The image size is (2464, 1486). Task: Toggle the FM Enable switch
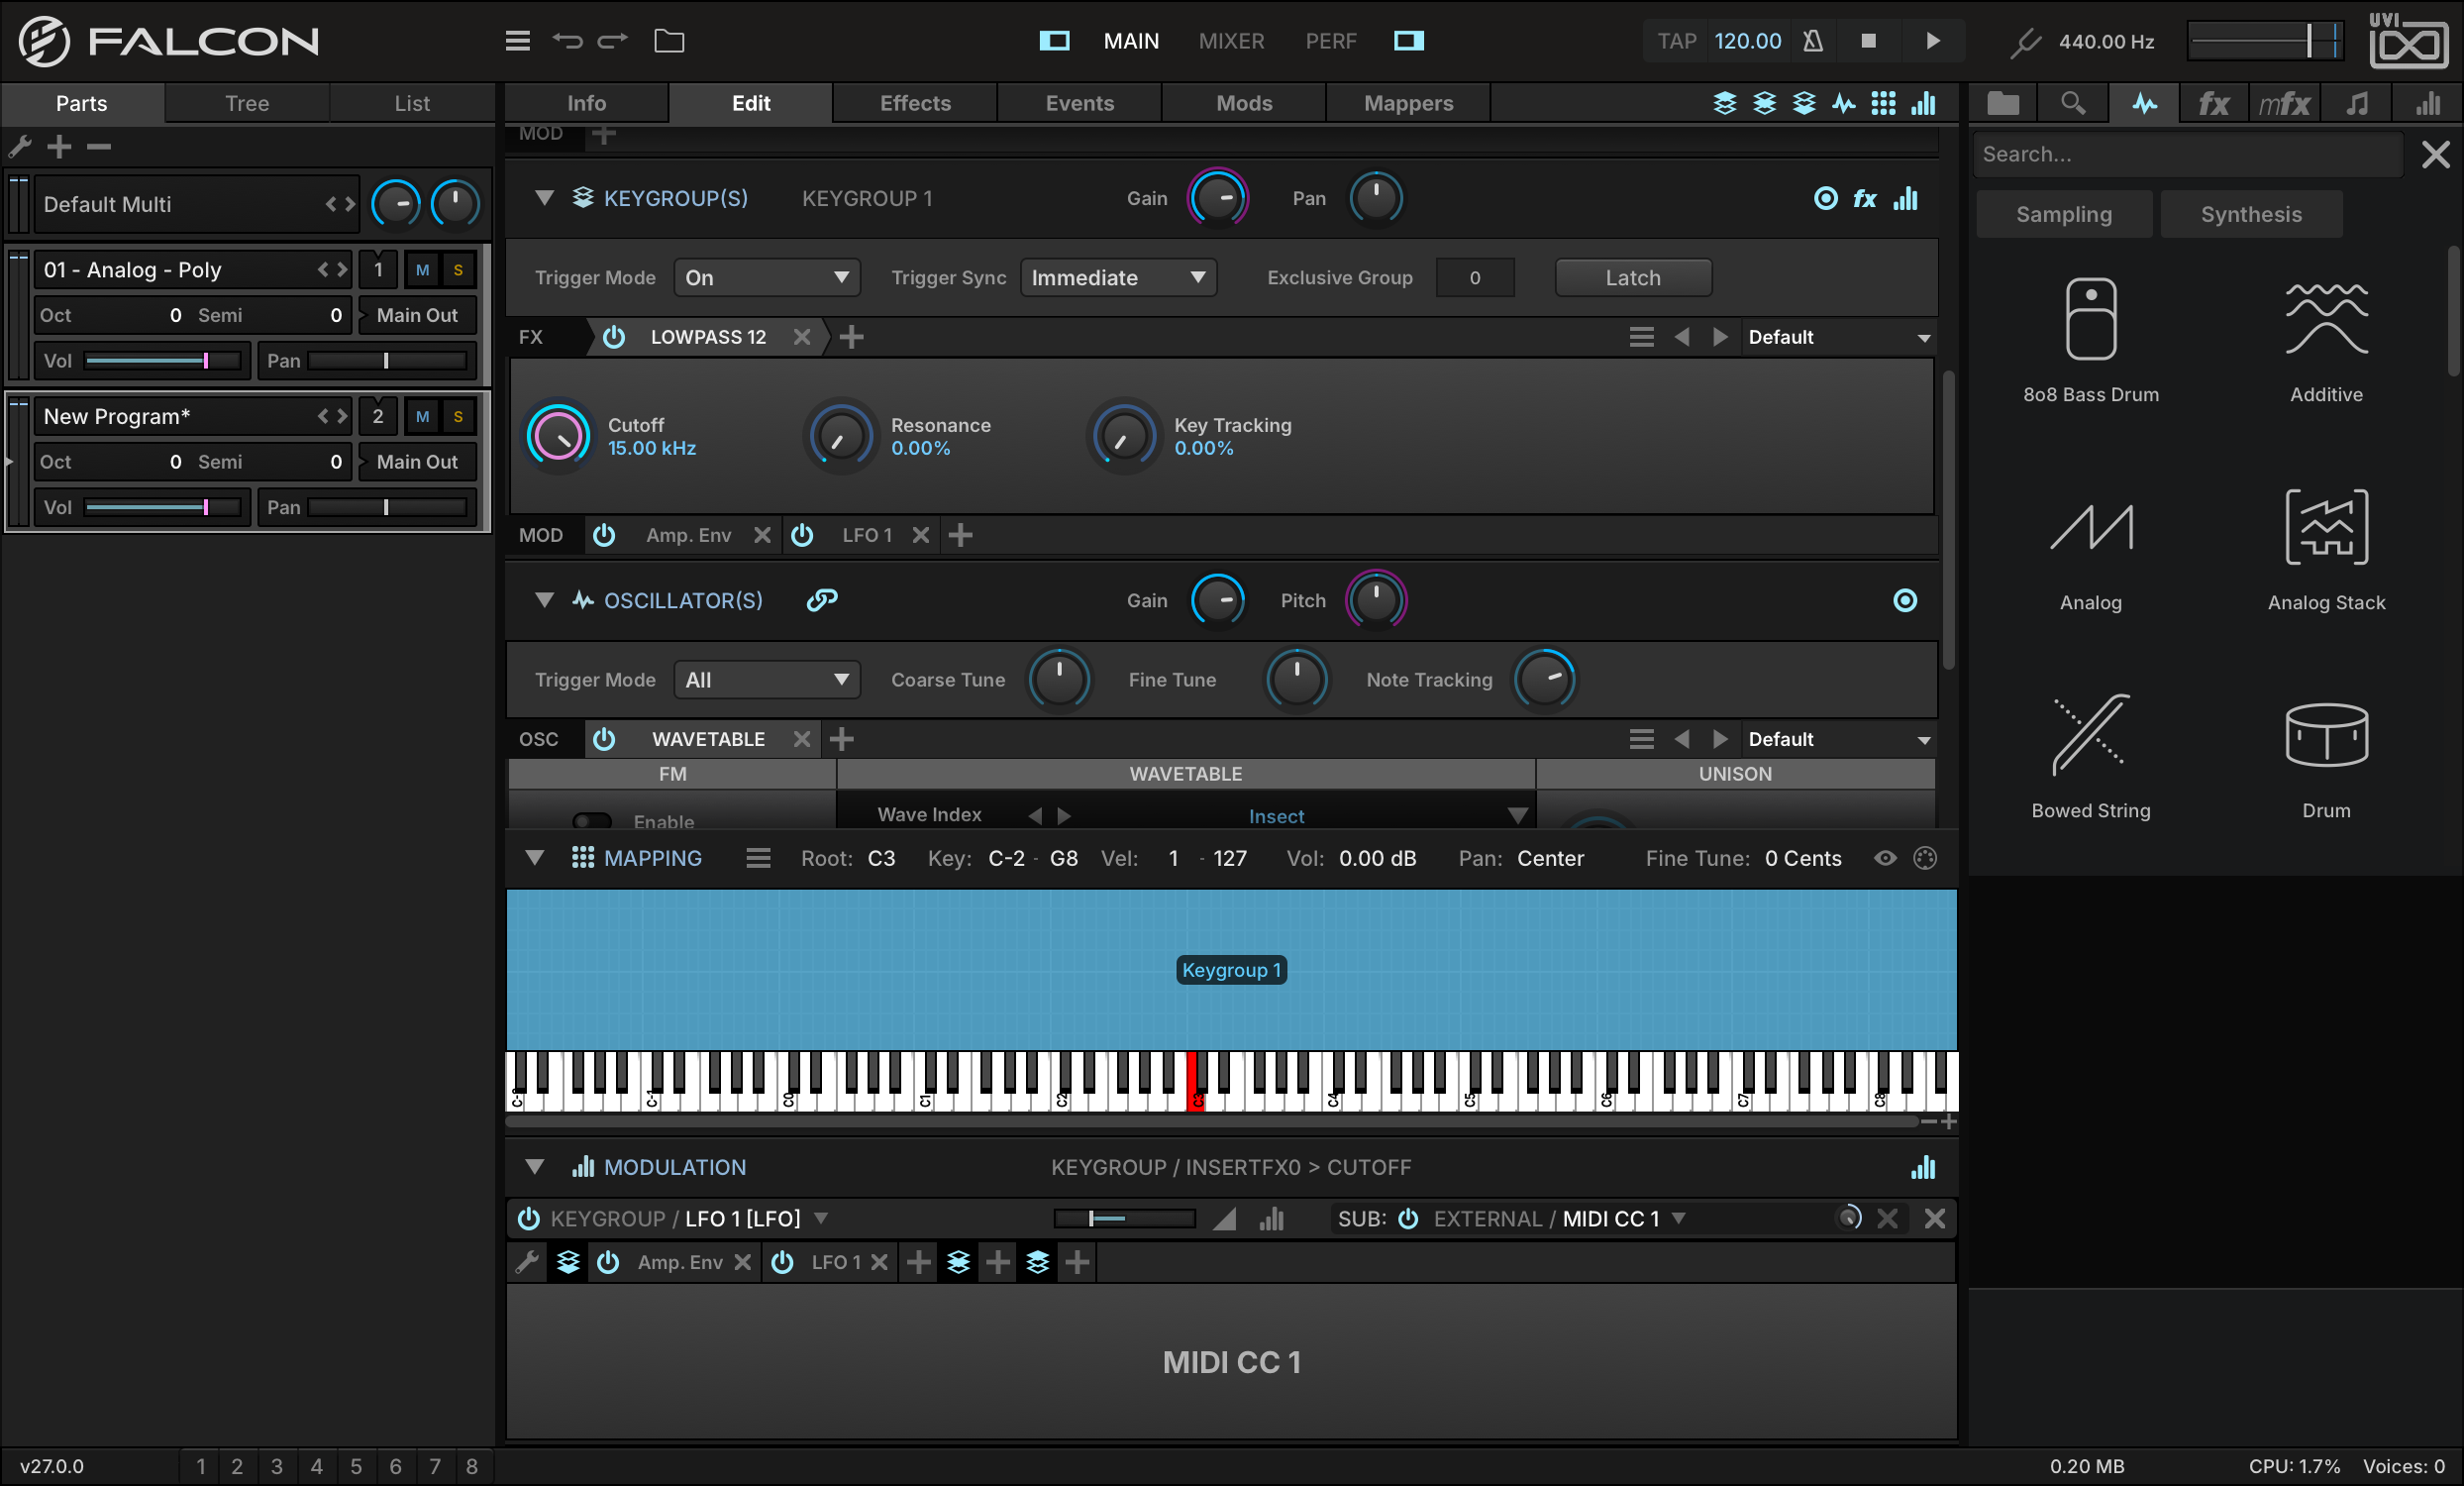(592, 821)
